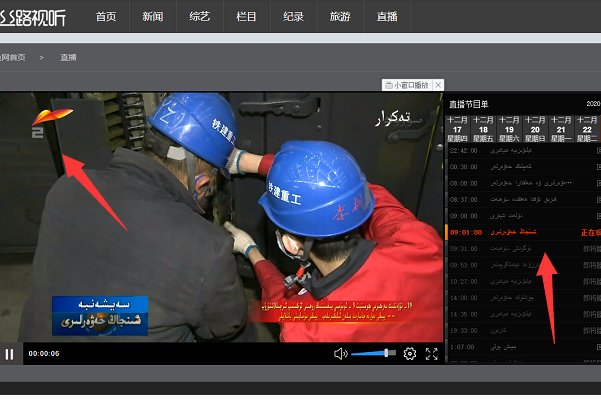Select the 22:42:00 program row
This screenshot has width=601, height=400.
point(524,151)
